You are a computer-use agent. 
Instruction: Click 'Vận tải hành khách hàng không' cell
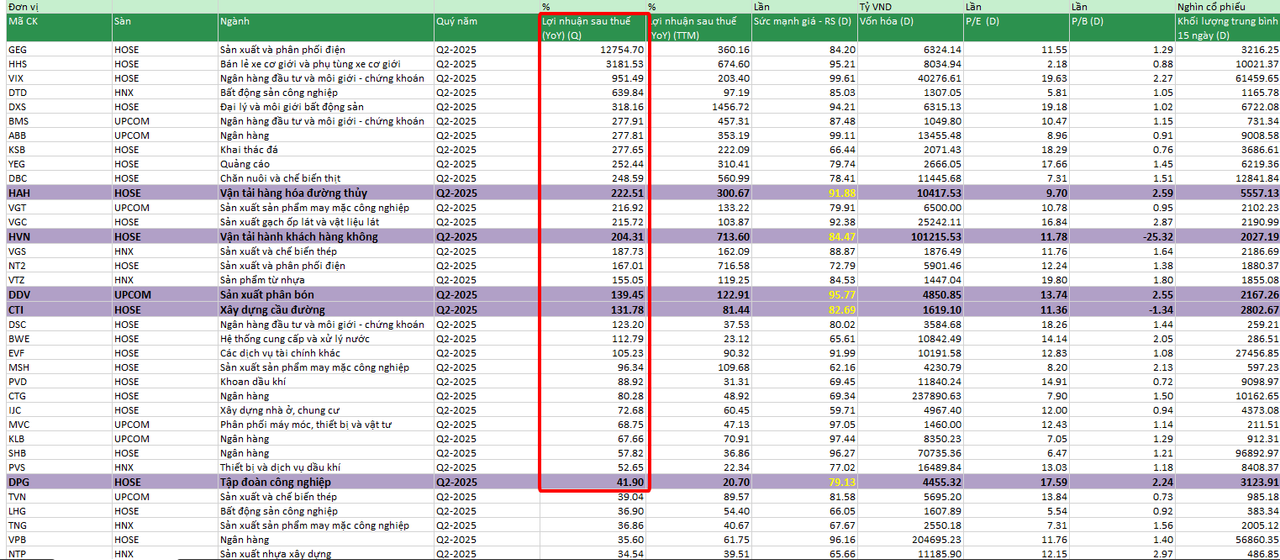tap(299, 236)
